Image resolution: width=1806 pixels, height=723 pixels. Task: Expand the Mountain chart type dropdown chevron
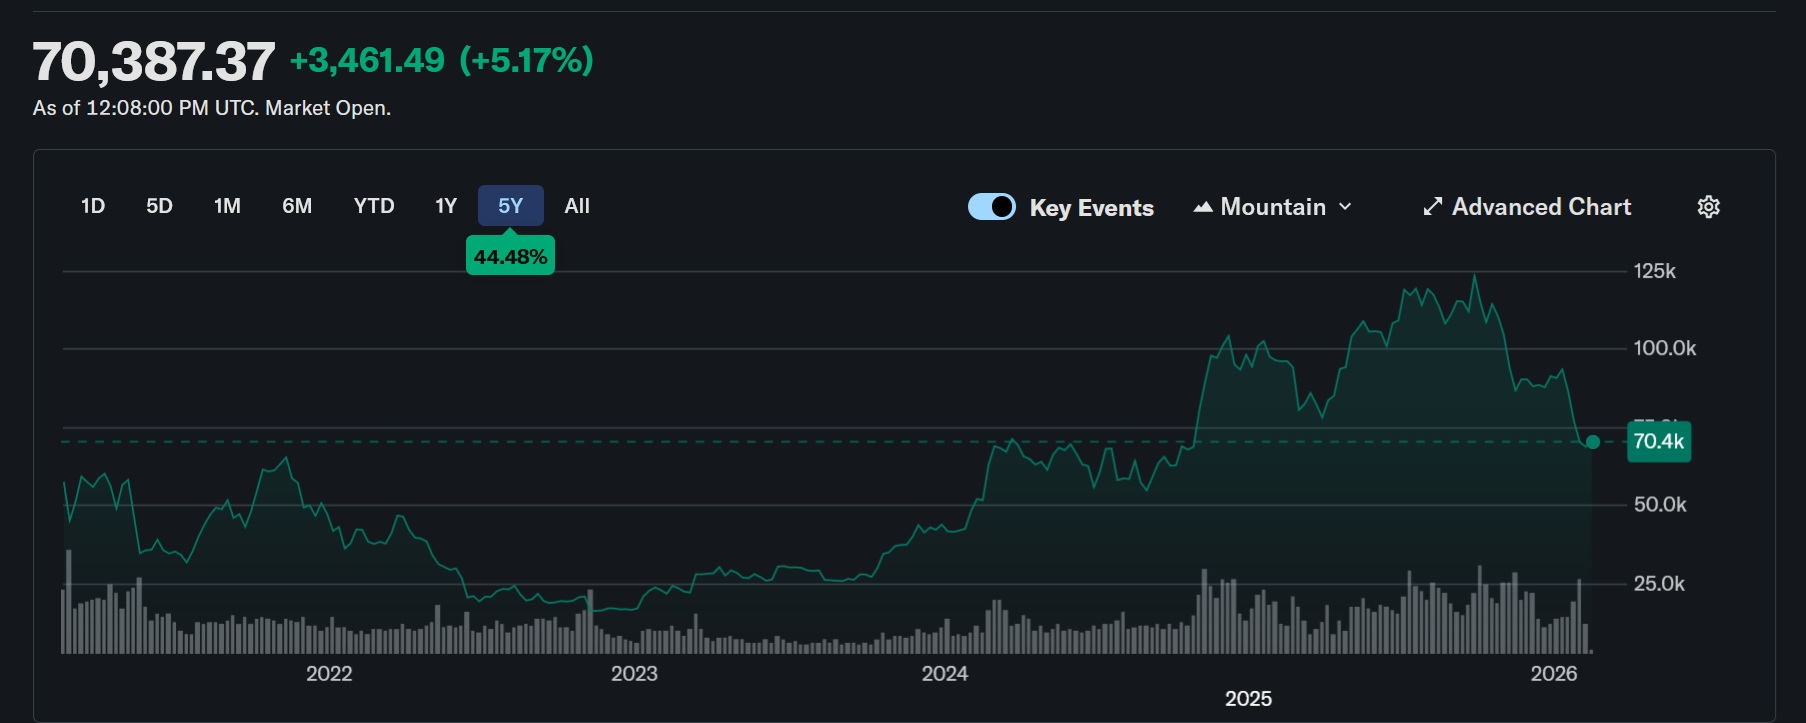pyautogui.click(x=1345, y=207)
